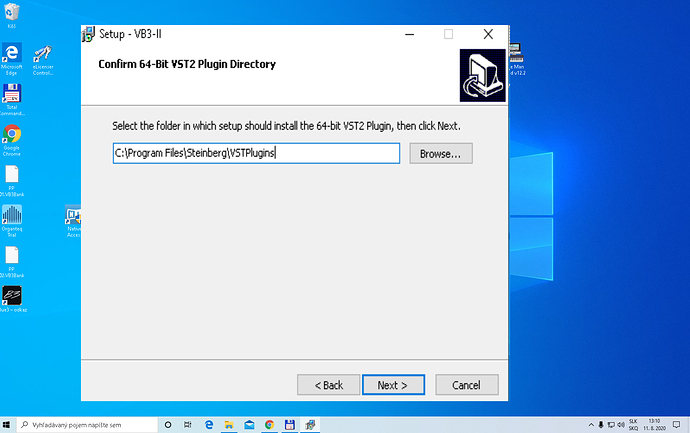Click the Next > button

pos(393,385)
